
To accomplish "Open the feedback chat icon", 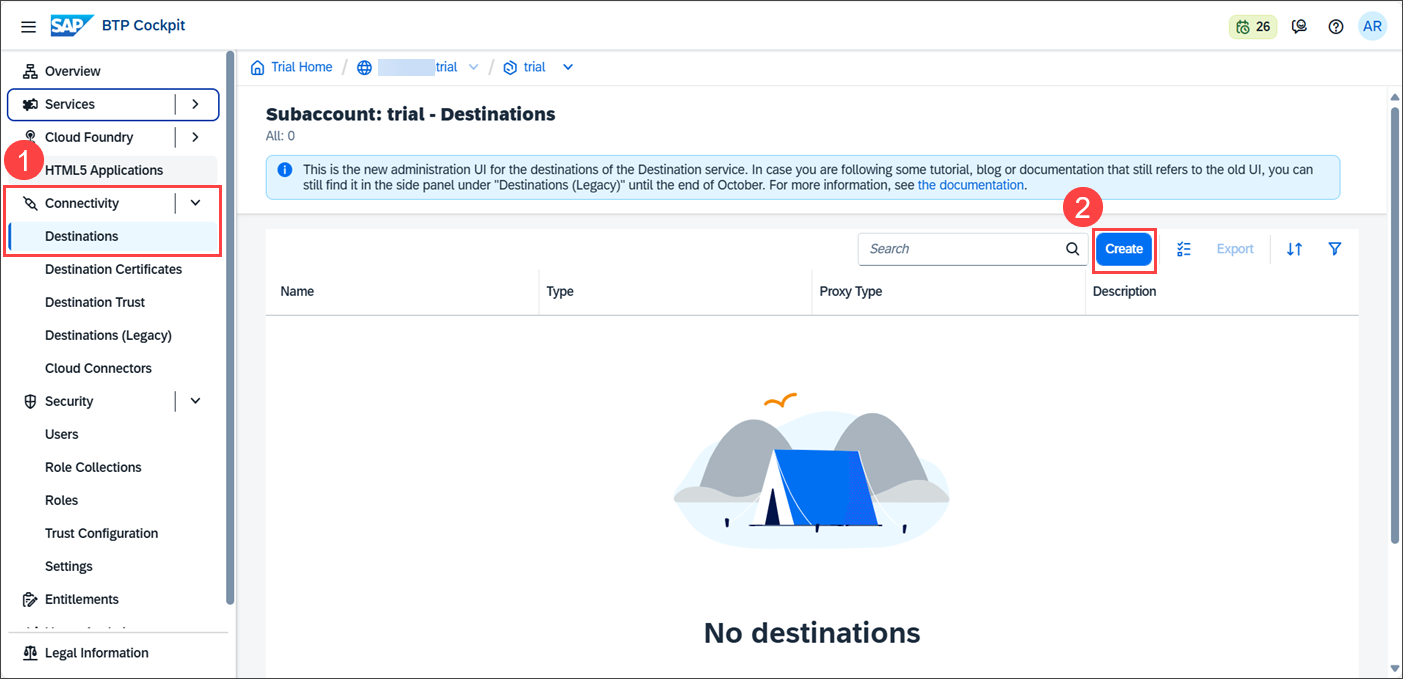I will (x=1299, y=27).
